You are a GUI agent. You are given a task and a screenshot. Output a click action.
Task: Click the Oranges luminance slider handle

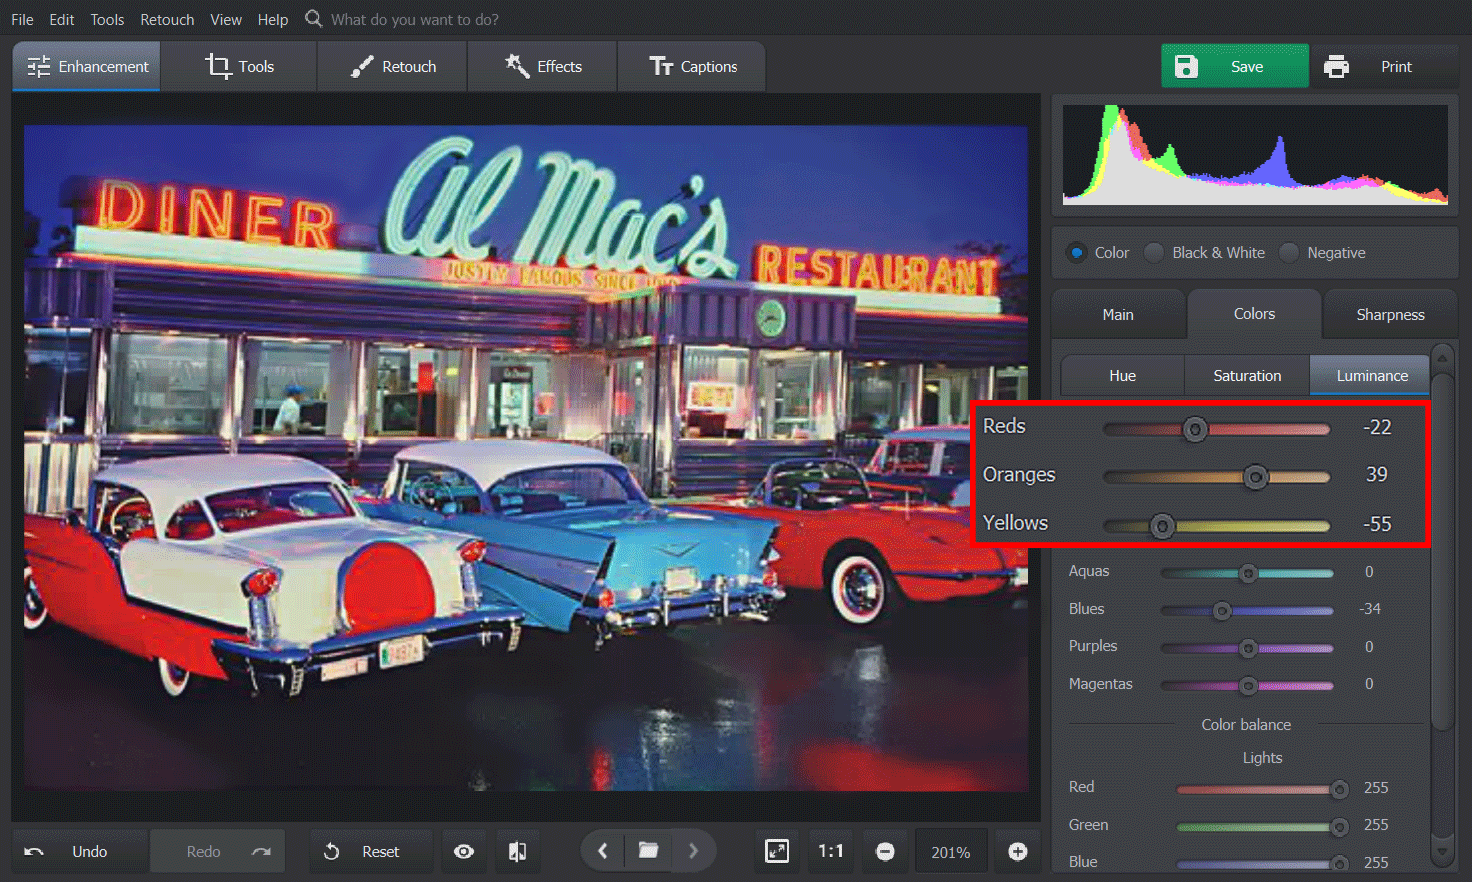[1256, 477]
